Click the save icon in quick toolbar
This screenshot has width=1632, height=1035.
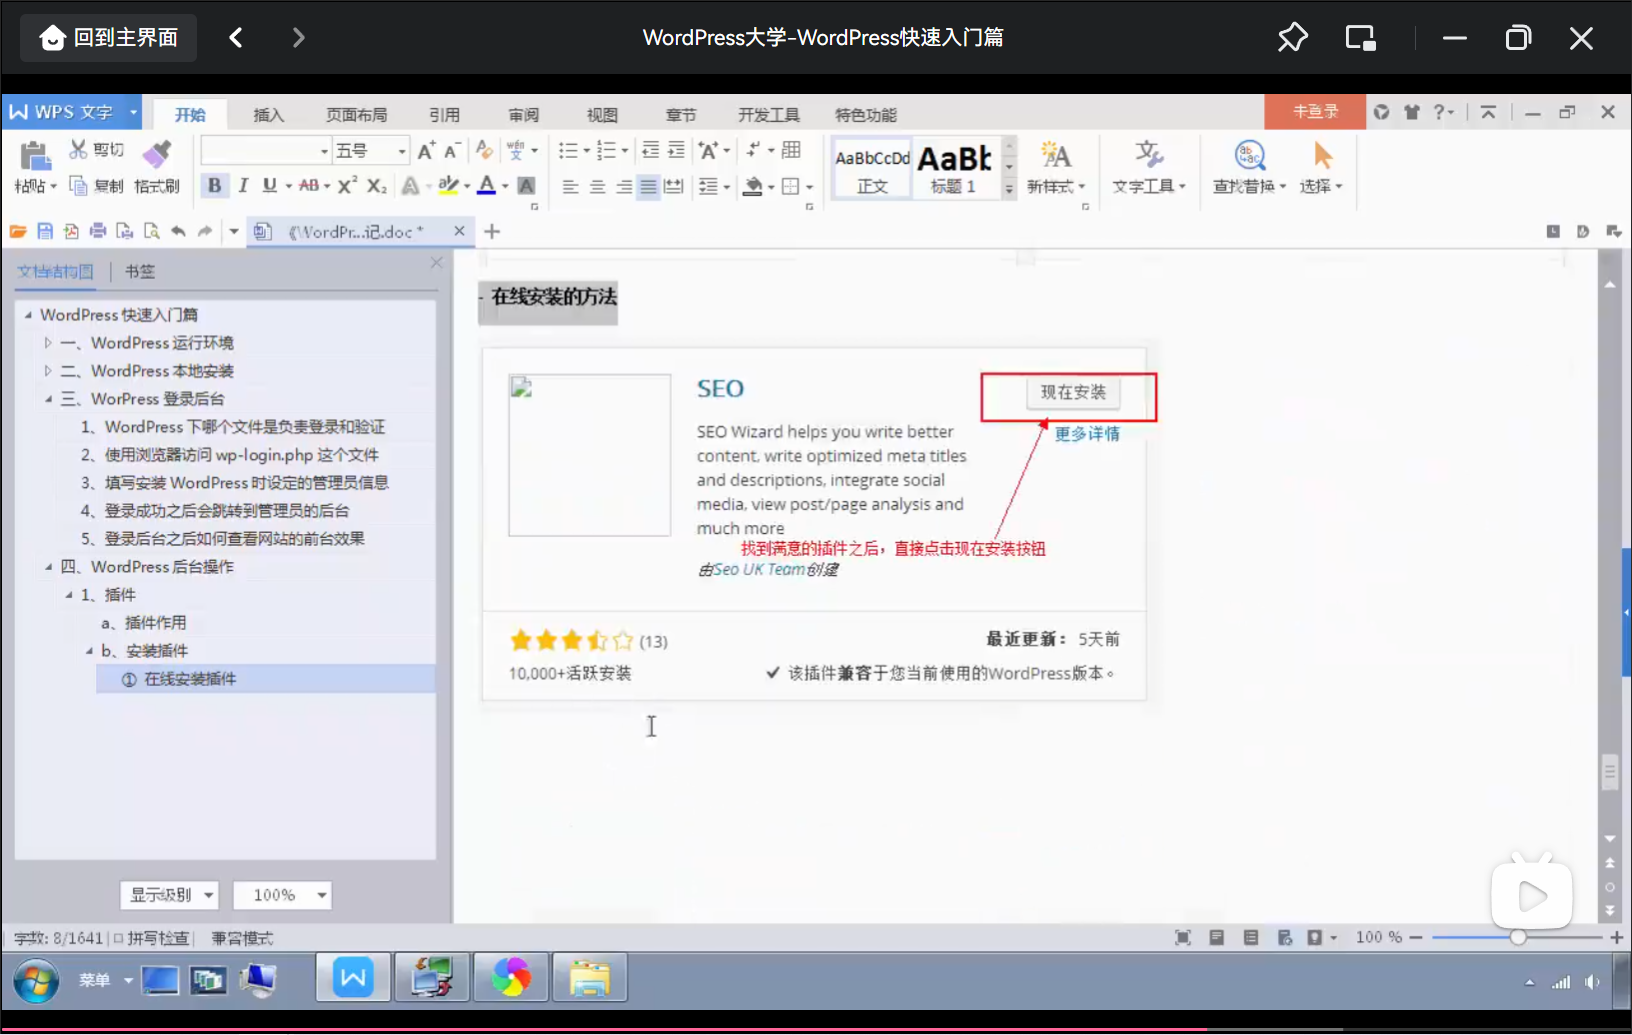pos(45,231)
